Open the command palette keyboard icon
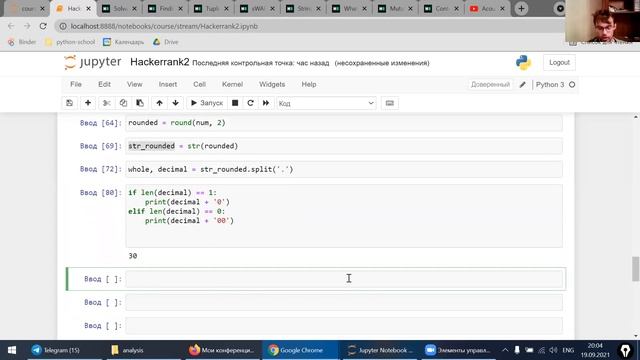The image size is (640, 360). [x=390, y=103]
